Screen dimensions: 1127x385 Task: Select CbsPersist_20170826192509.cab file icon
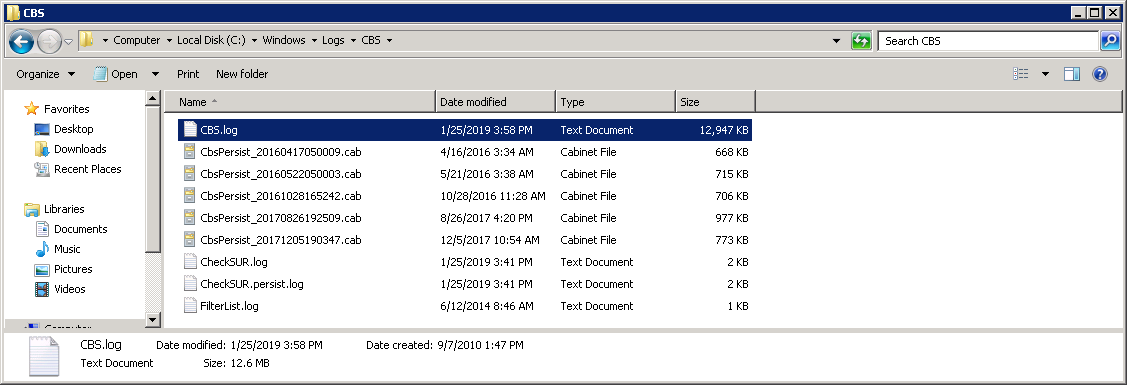tap(190, 218)
